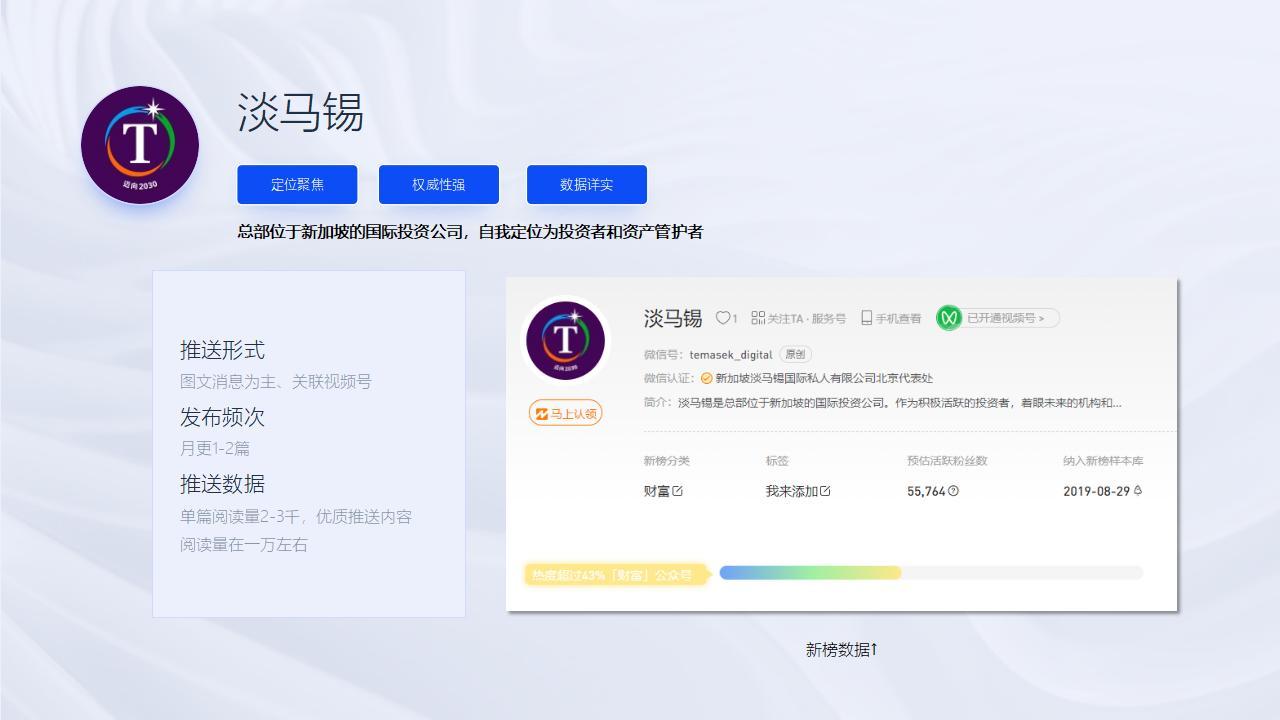Open the 已开通视频号 link
This screenshot has height=720, width=1280.
(1005, 318)
